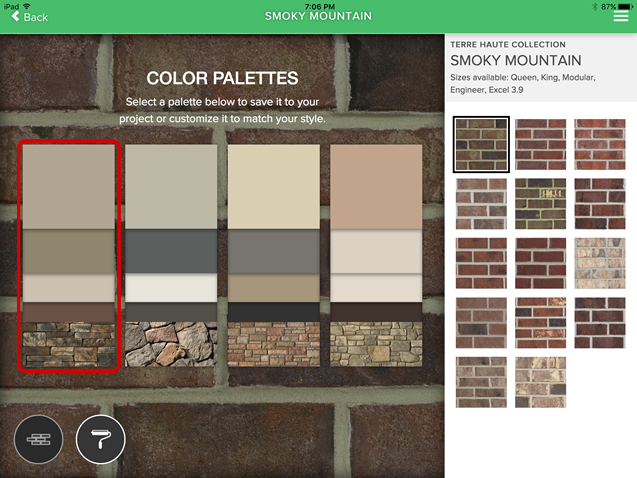637x478 pixels.
Task: Select fourth-row middle red and white brick thumbnail
Action: tap(540, 323)
